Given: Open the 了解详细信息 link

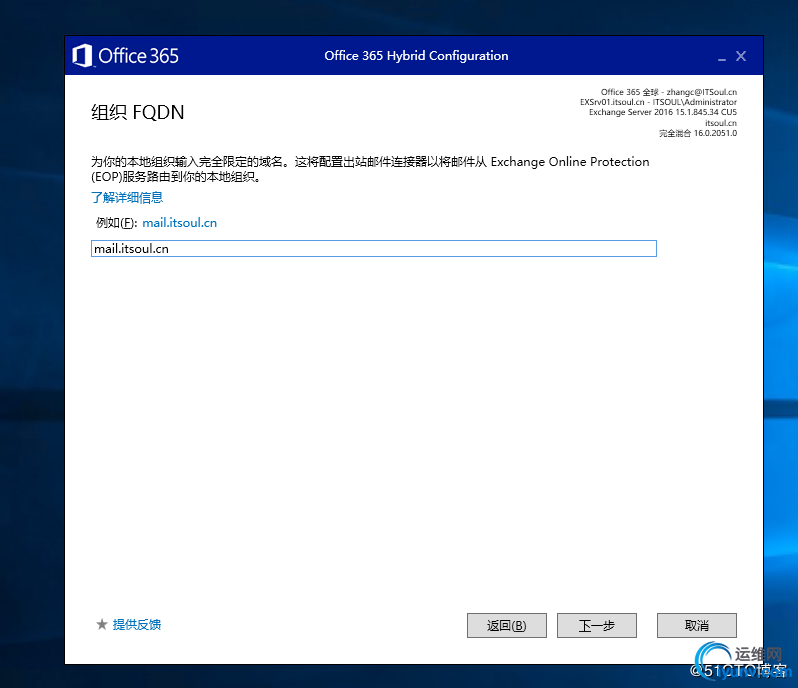Looking at the screenshot, I should tap(127, 197).
